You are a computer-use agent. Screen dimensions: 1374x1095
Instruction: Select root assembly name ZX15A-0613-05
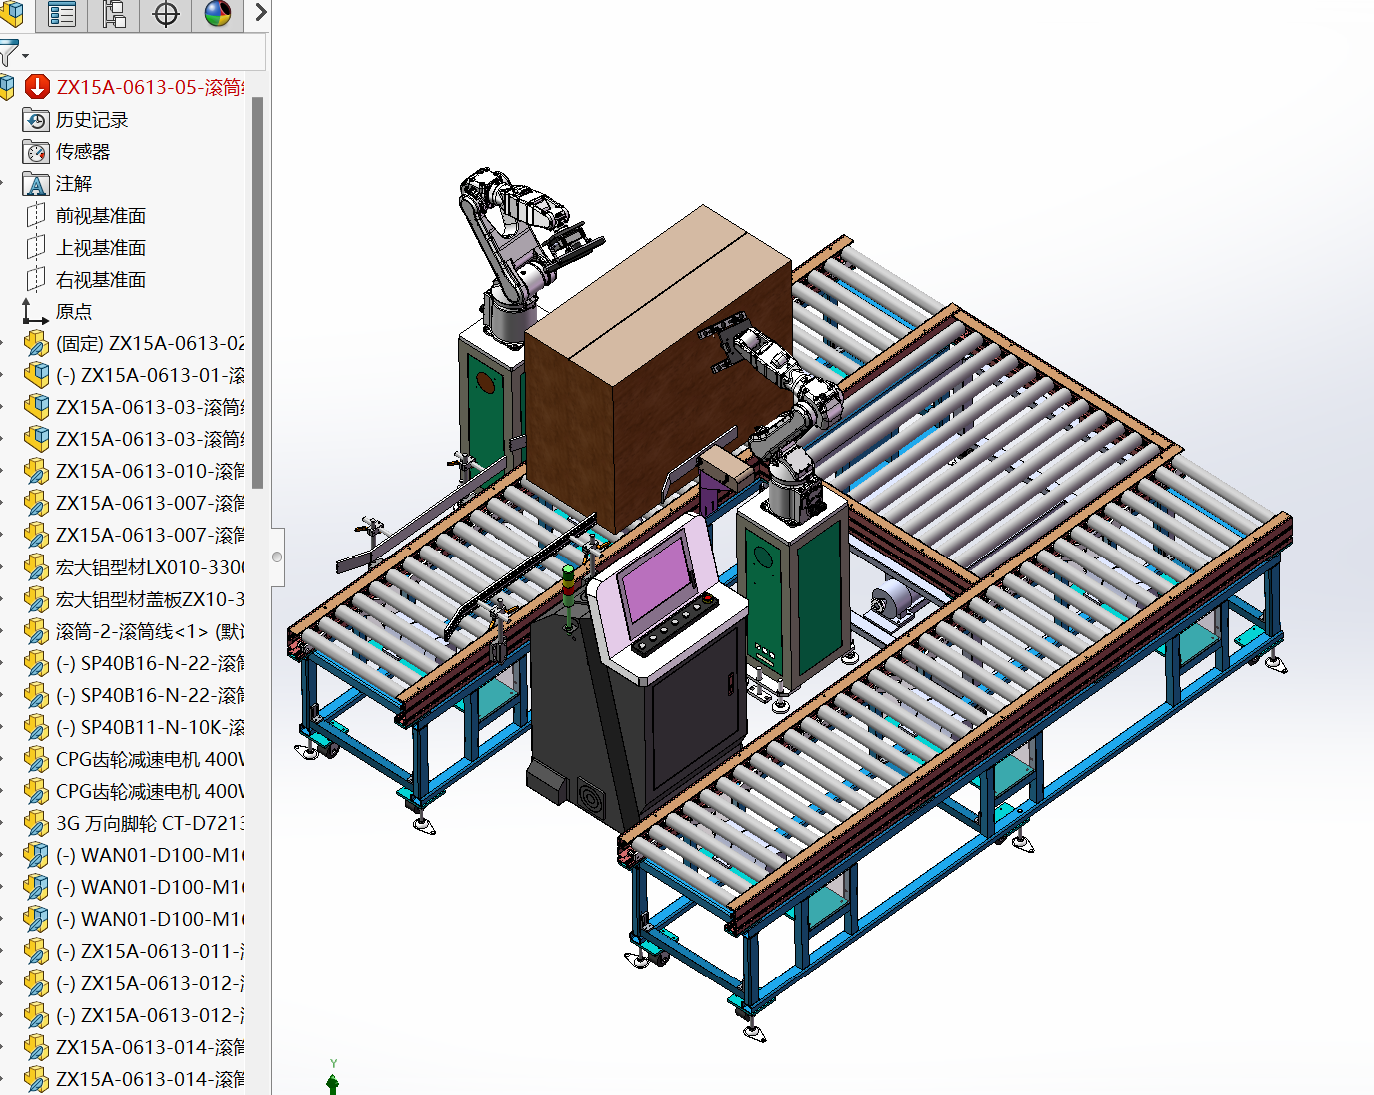[x=150, y=88]
